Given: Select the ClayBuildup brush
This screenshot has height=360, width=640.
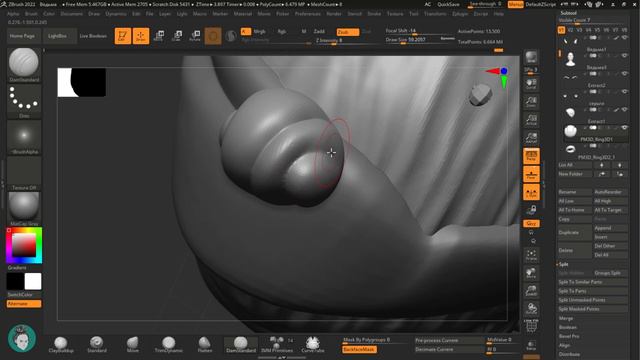Looking at the screenshot, I should [61, 344].
